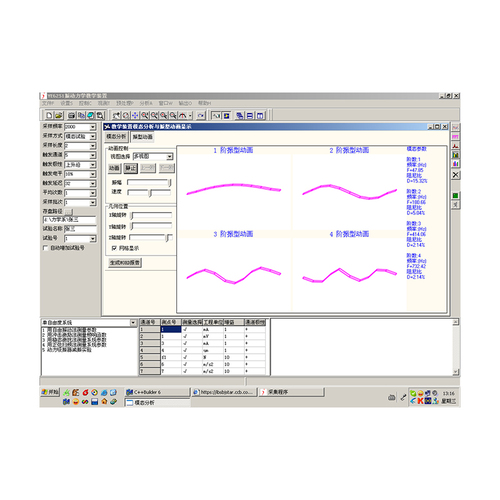
Task: Switch to the 模态分析 tab
Action: click(x=116, y=137)
